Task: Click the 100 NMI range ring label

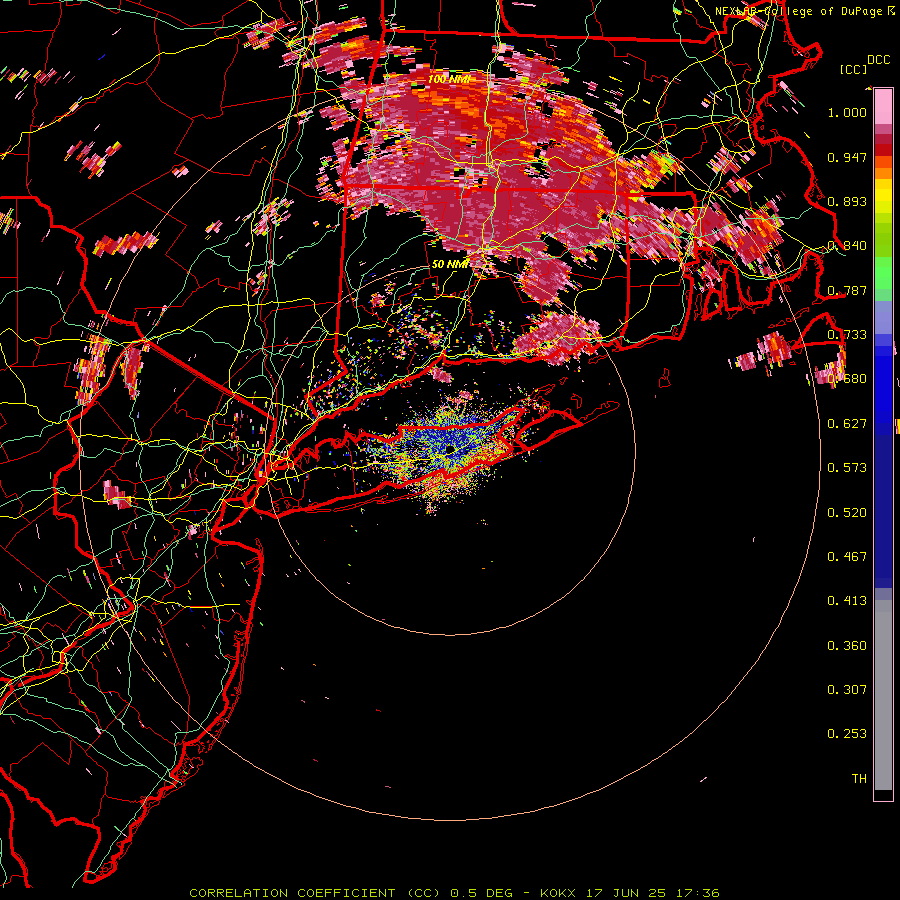Action: 449,79
